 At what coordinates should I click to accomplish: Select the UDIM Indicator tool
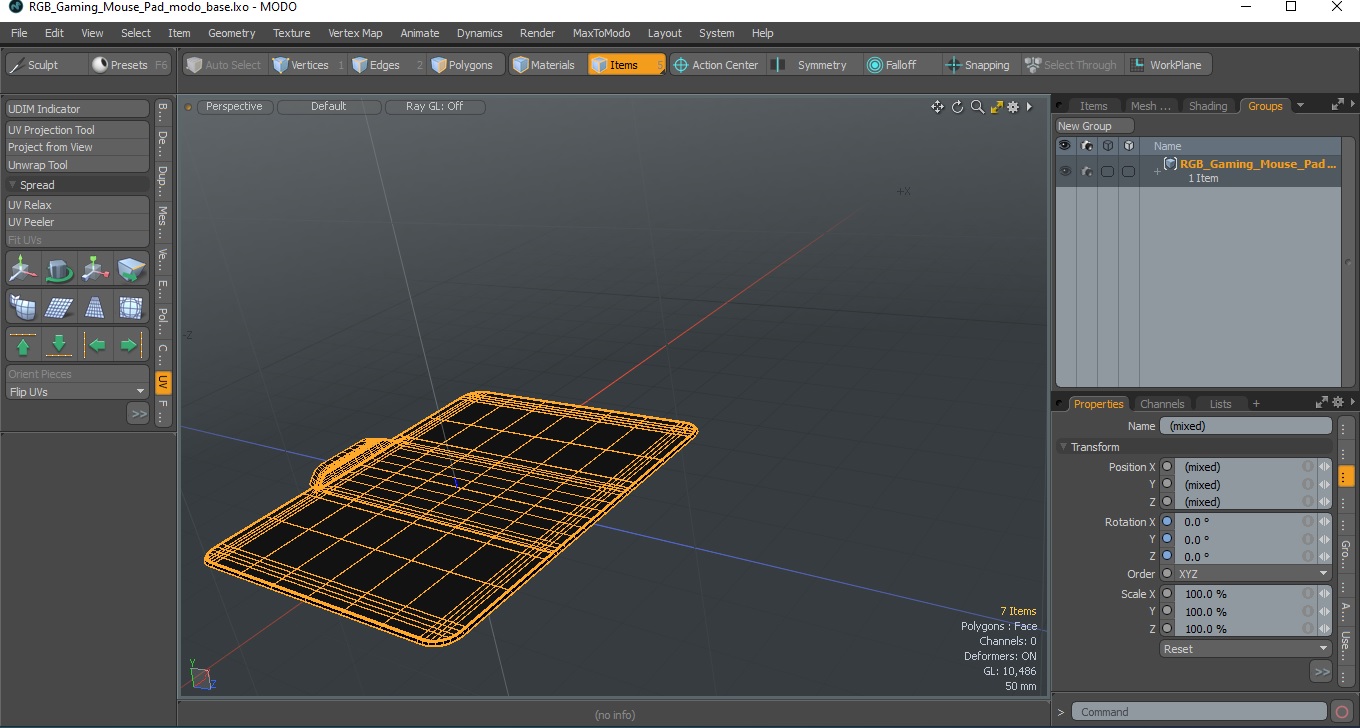pos(77,109)
